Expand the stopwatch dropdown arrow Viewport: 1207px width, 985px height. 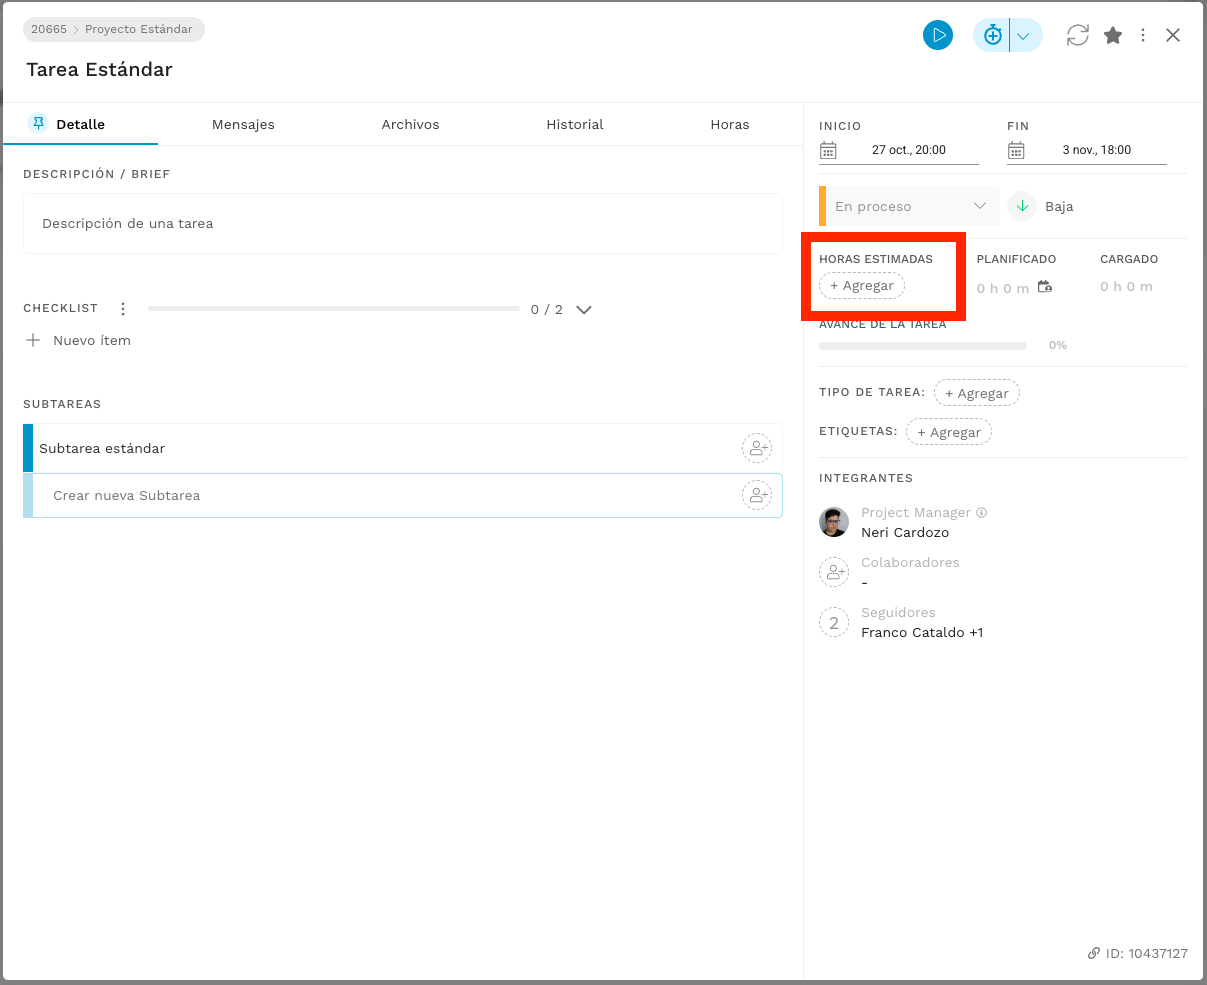1024,35
